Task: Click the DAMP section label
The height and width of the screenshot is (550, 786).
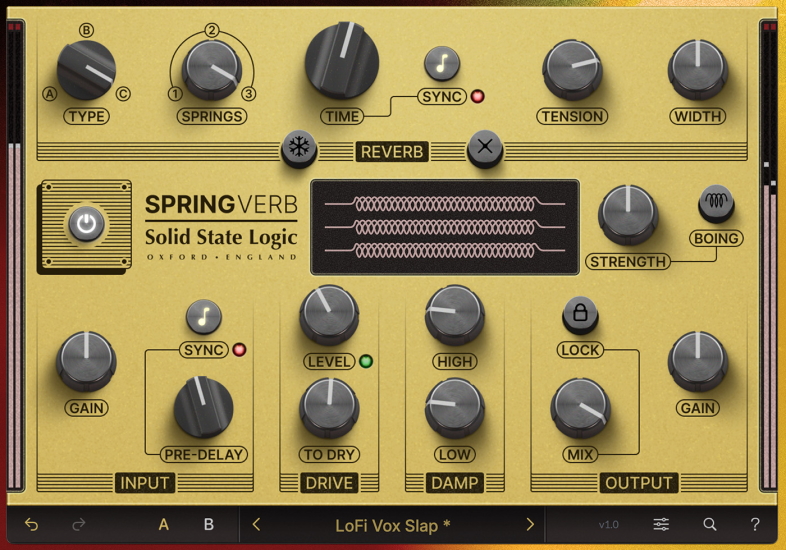Action: [x=455, y=483]
